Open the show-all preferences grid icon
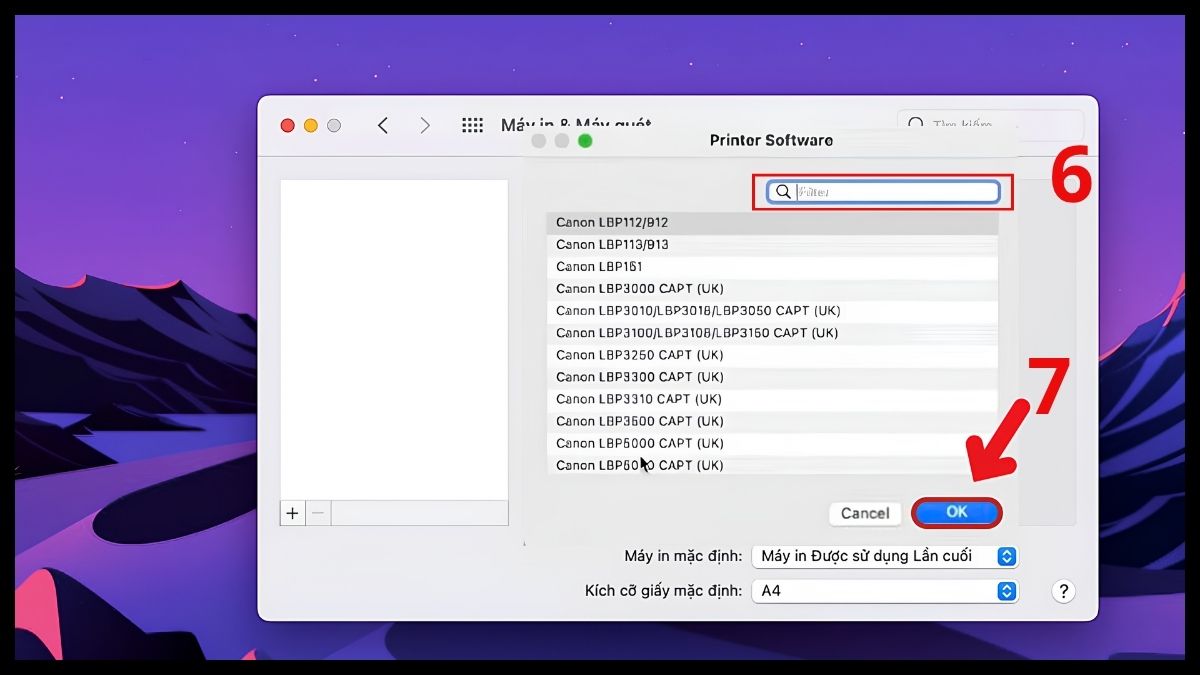Screen dimensions: 1200x675 [x=472, y=125]
